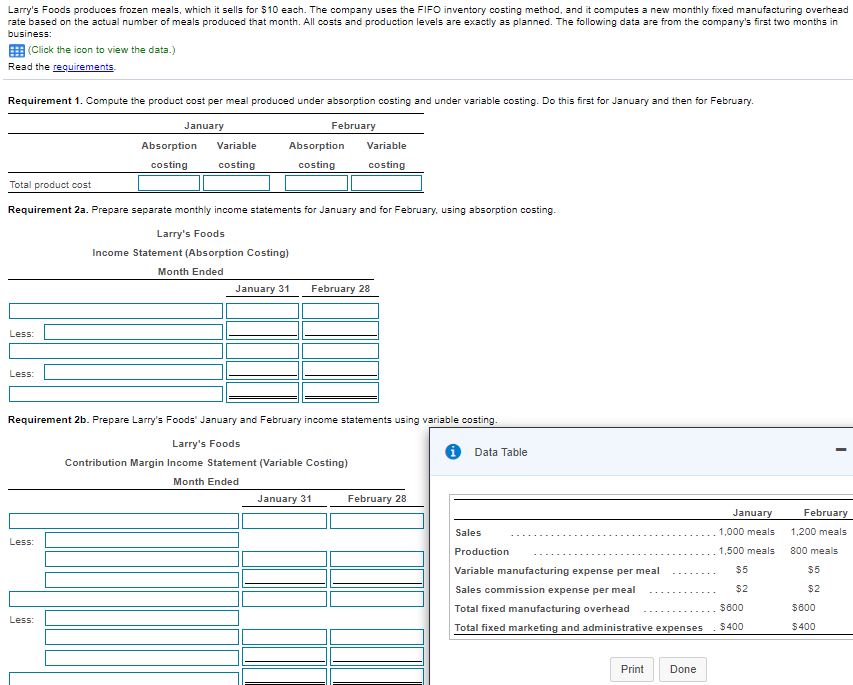Click 'Requirement 2b.' heading text
Image resolution: width=853 pixels, height=685 pixels.
[x=48, y=419]
